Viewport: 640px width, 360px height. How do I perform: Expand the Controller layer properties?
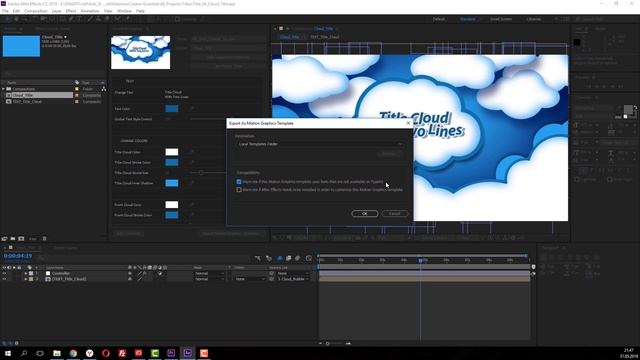coord(25,273)
